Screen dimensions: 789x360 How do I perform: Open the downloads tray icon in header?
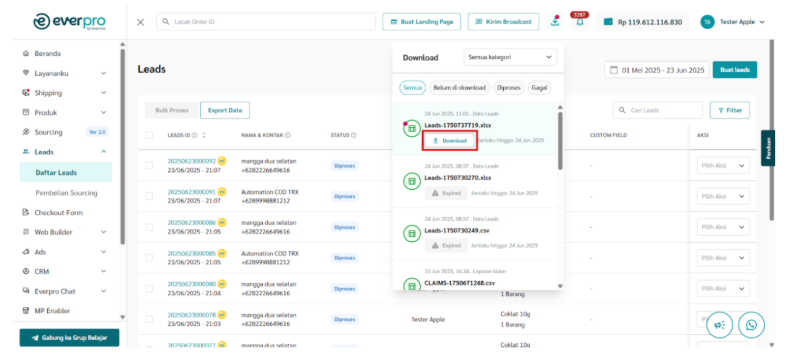555,22
